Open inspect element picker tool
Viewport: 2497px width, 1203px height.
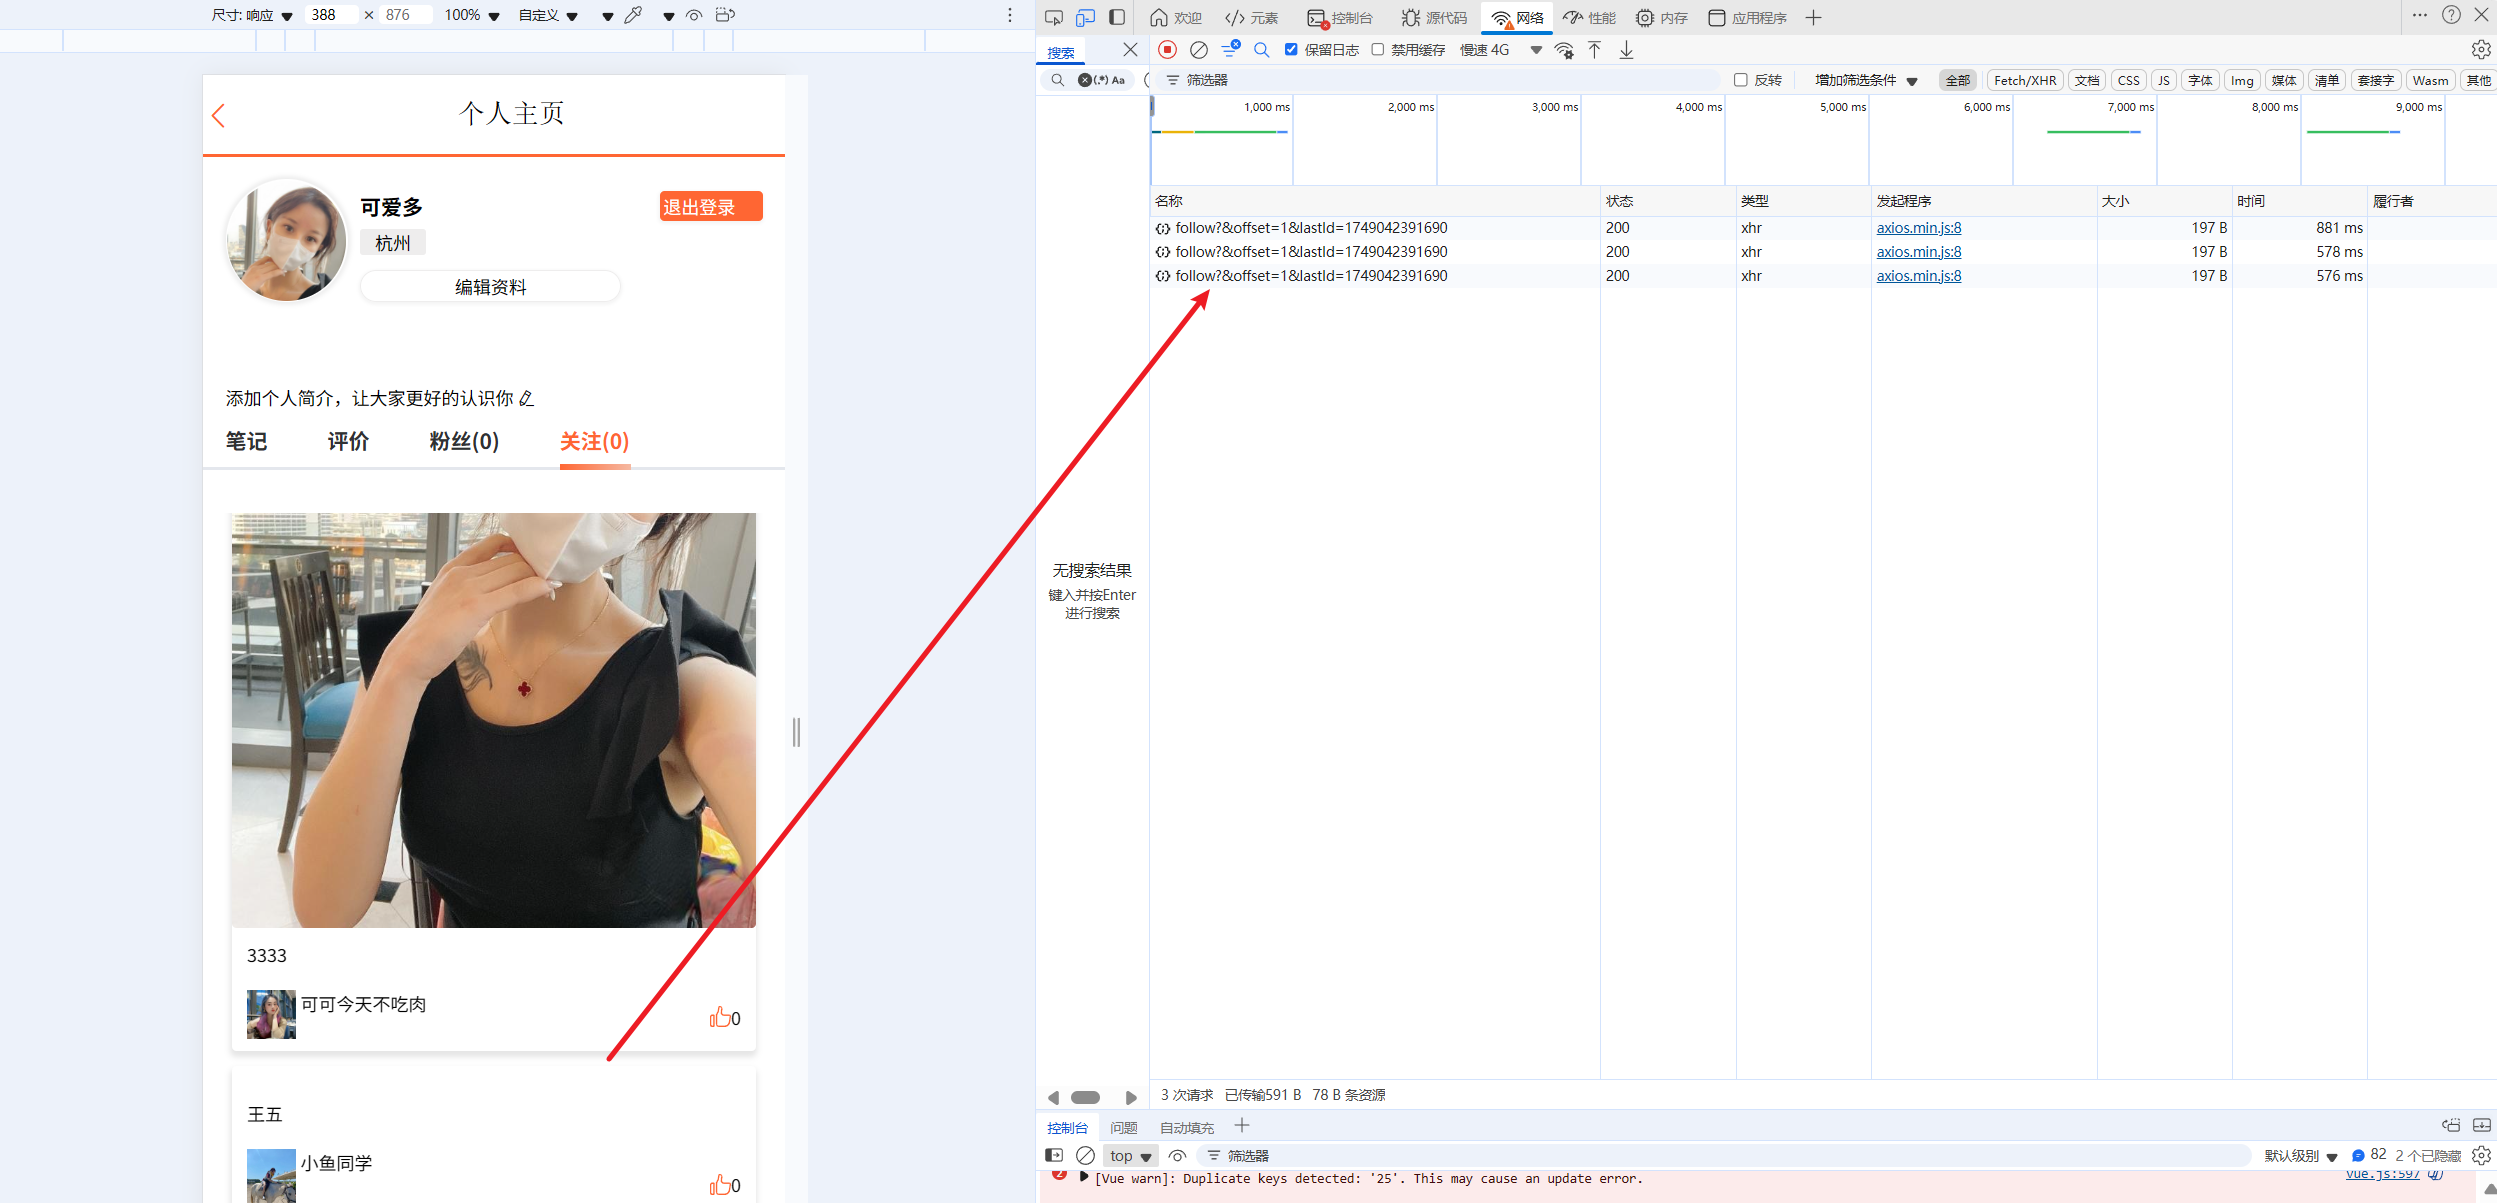pyautogui.click(x=1053, y=17)
